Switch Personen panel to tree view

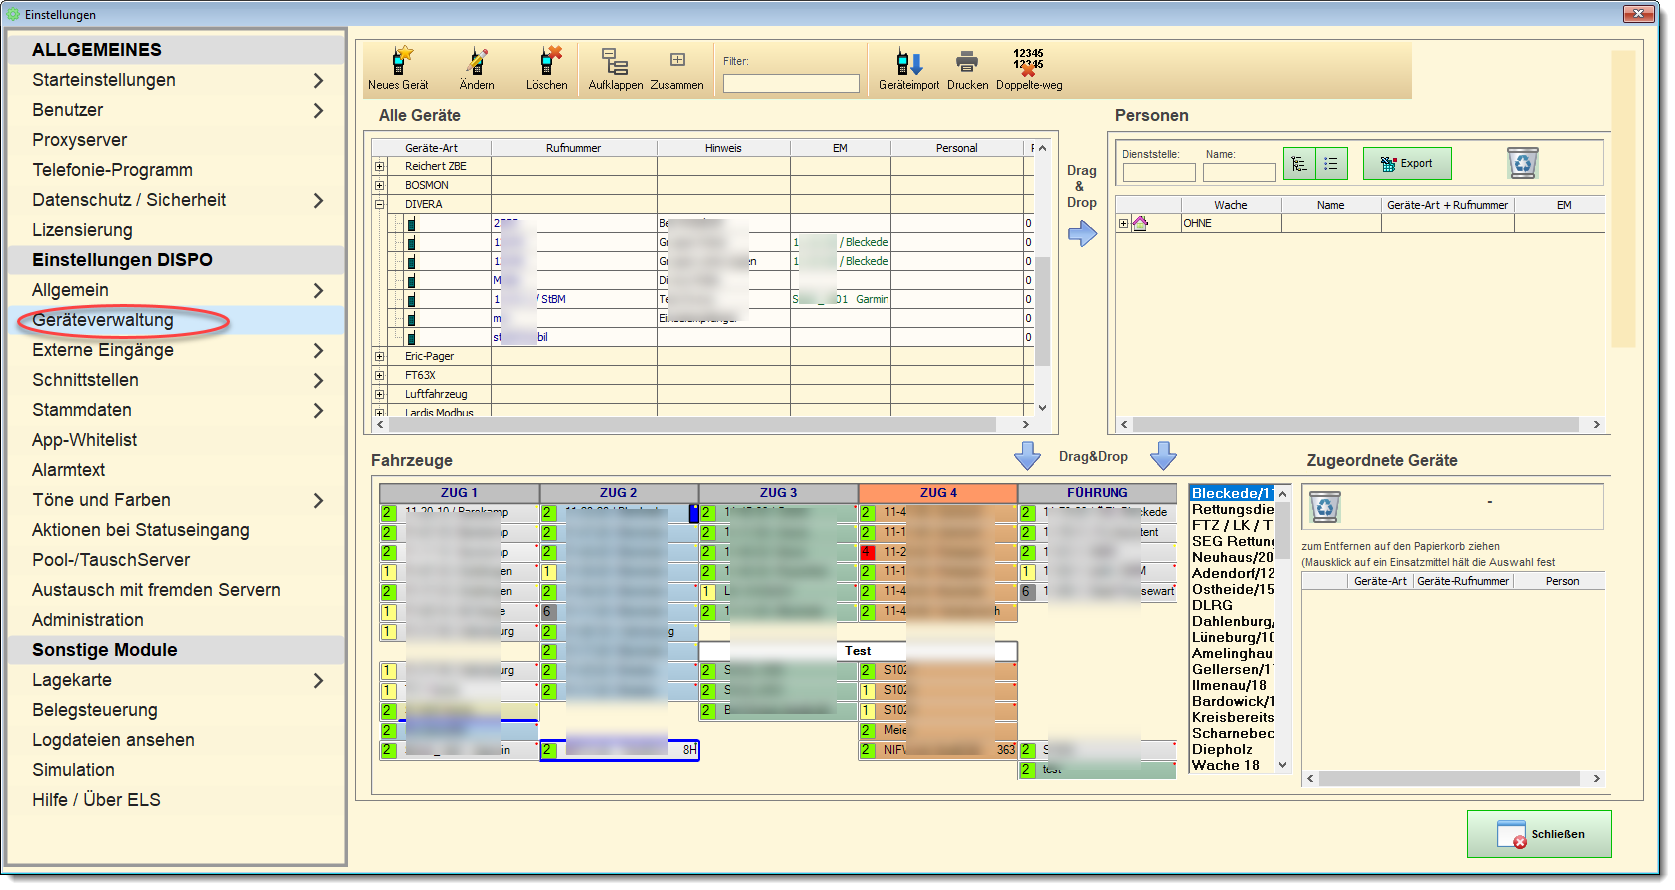click(x=1299, y=164)
